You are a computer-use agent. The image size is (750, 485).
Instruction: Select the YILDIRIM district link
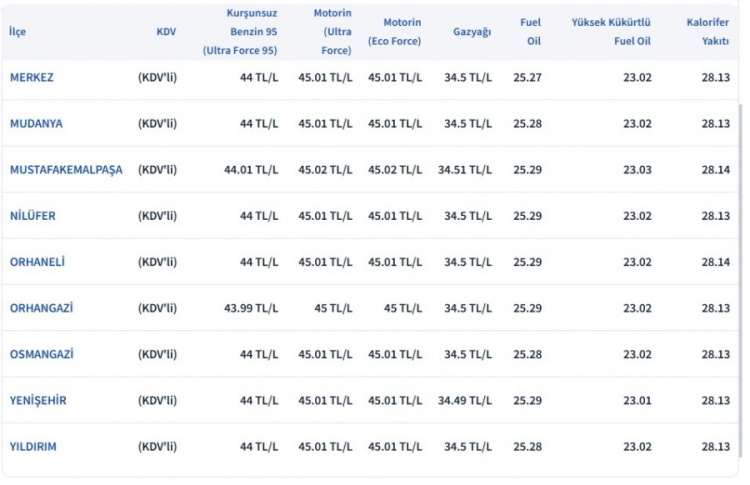pyautogui.click(x=33, y=446)
